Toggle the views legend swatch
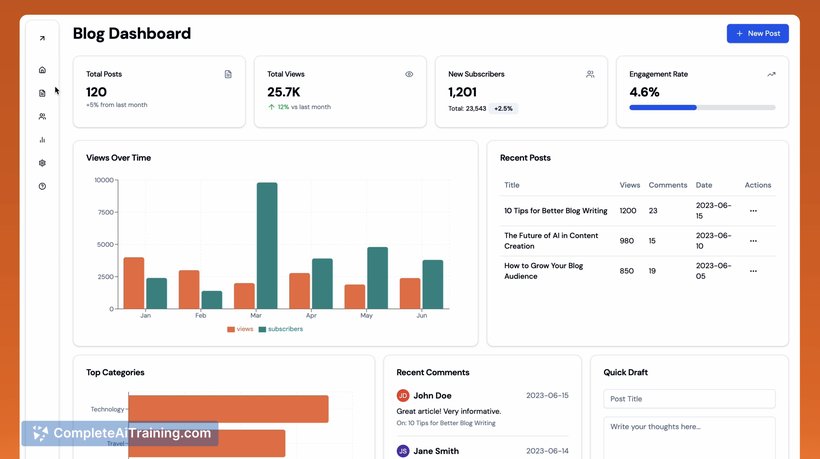Viewport: 820px width, 459px height. pos(231,329)
